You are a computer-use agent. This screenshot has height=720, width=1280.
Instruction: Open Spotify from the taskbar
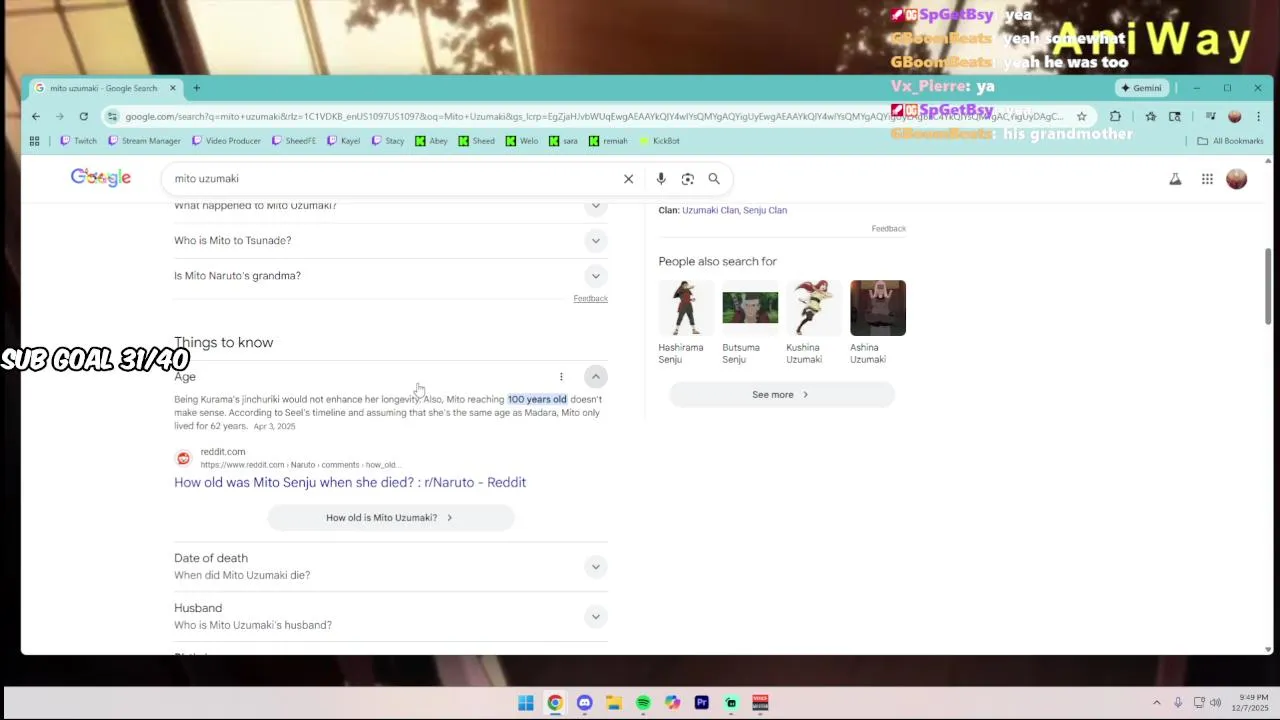643,703
